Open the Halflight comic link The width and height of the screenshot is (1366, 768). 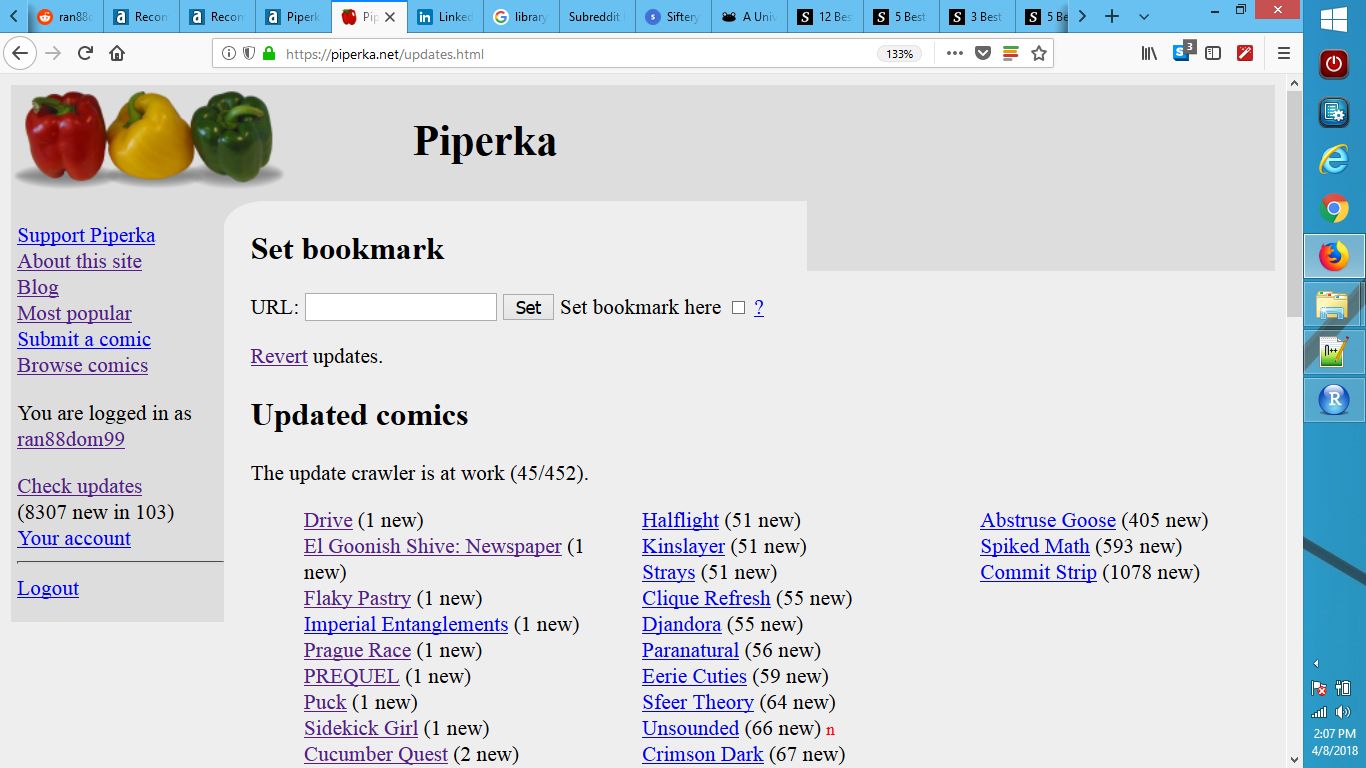(x=680, y=520)
